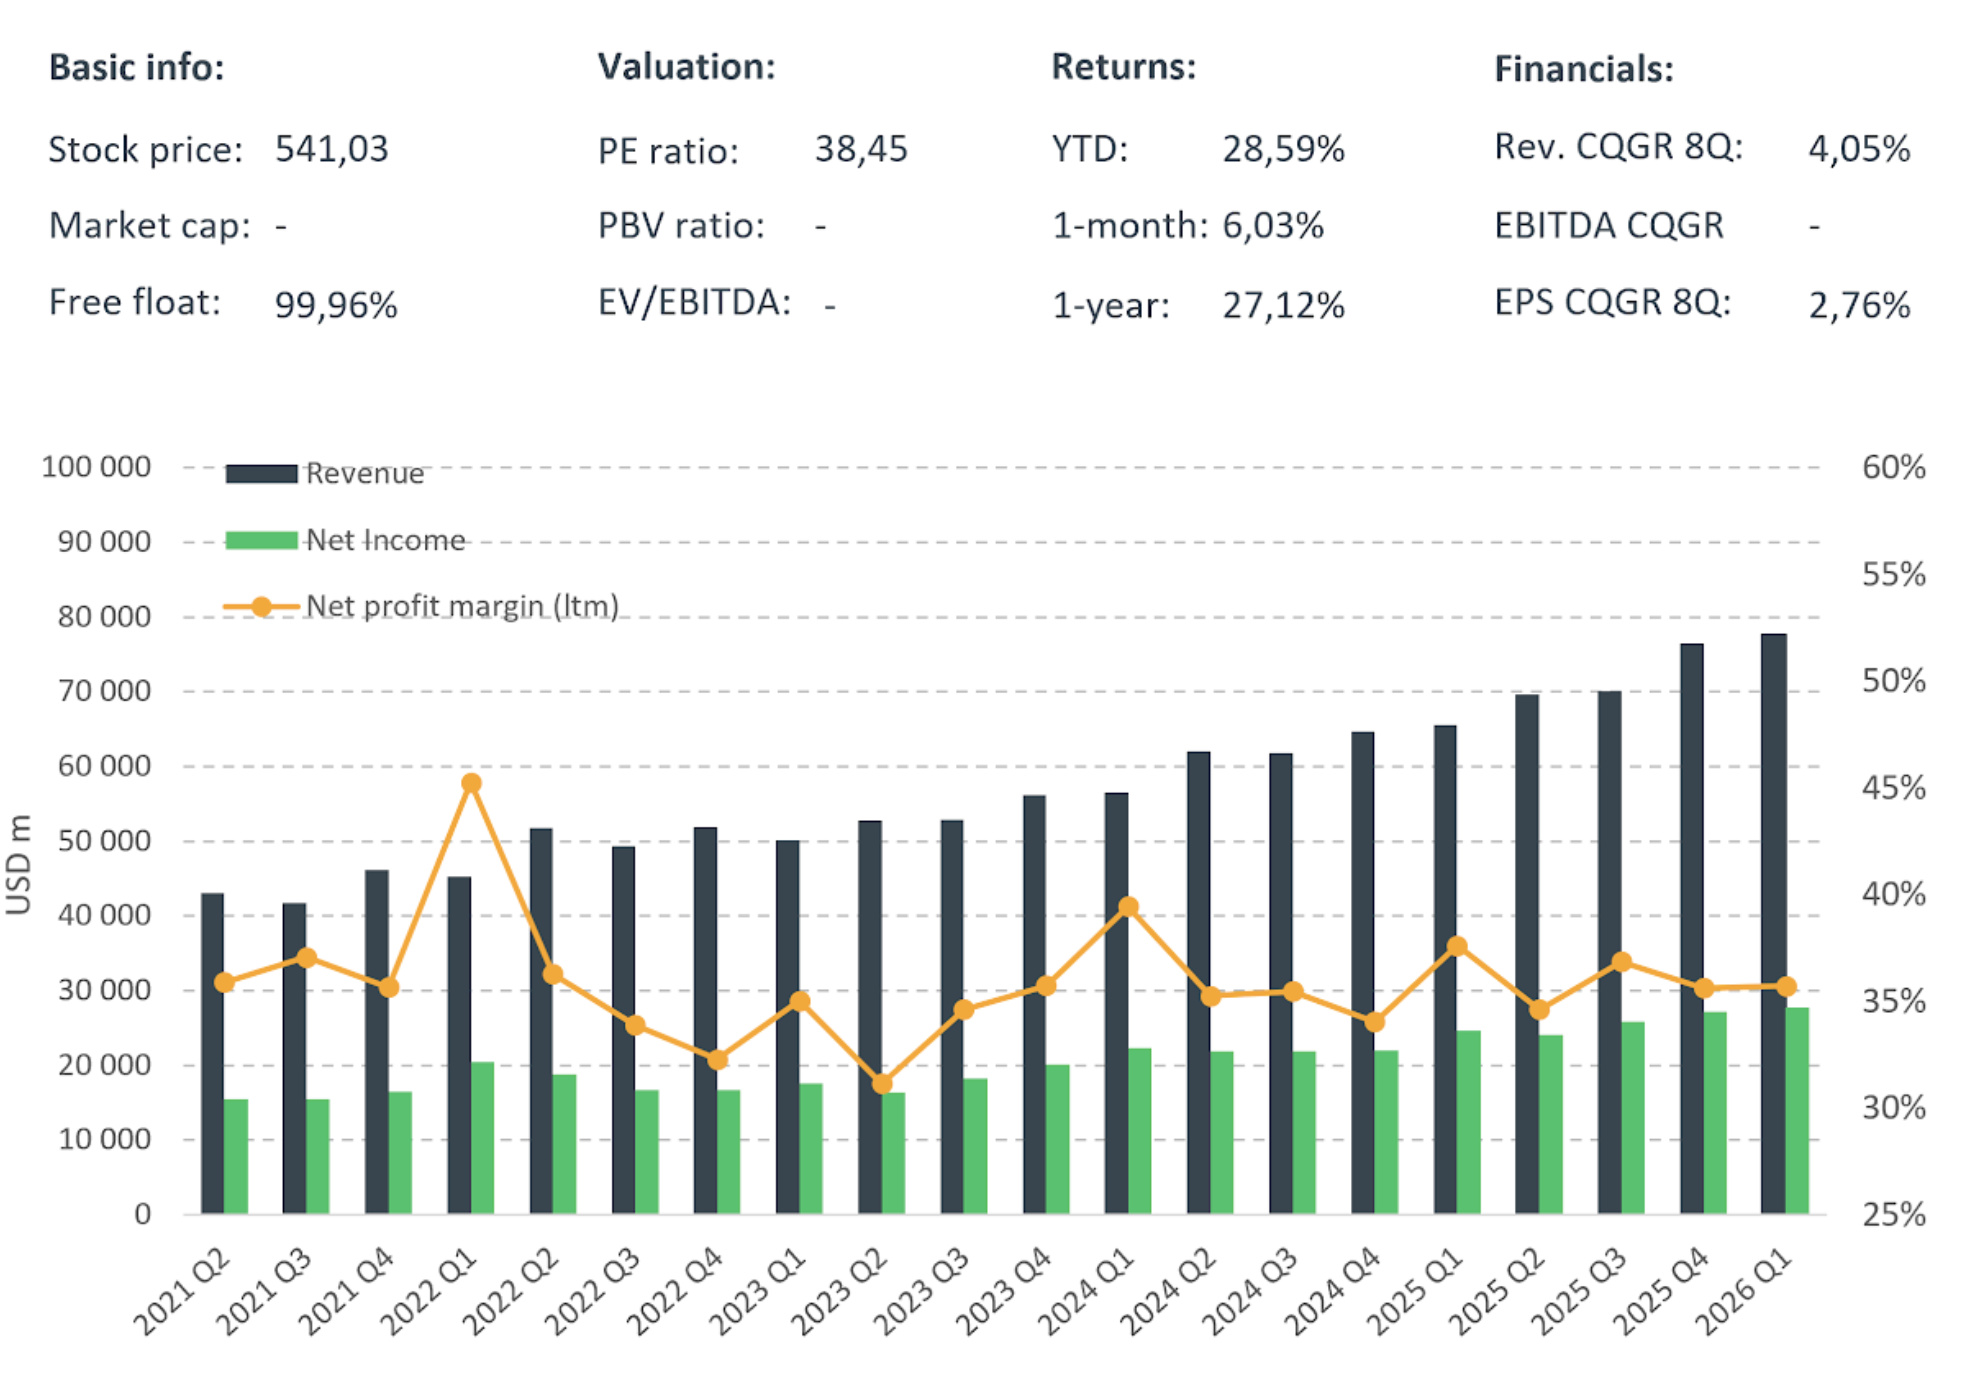Click the Rev. CQGR 8Q value
The height and width of the screenshot is (1388, 1964).
pyautogui.click(x=1858, y=149)
